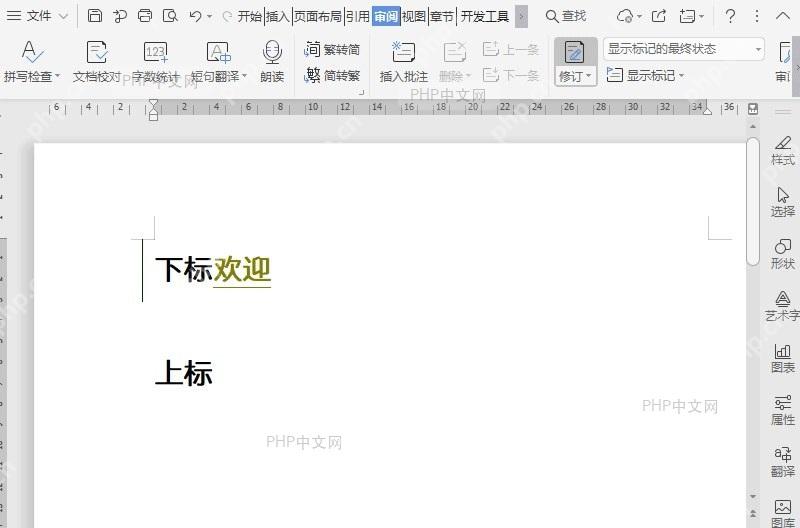Open 图表 chart side panel
The width and height of the screenshot is (800, 528).
(x=783, y=359)
